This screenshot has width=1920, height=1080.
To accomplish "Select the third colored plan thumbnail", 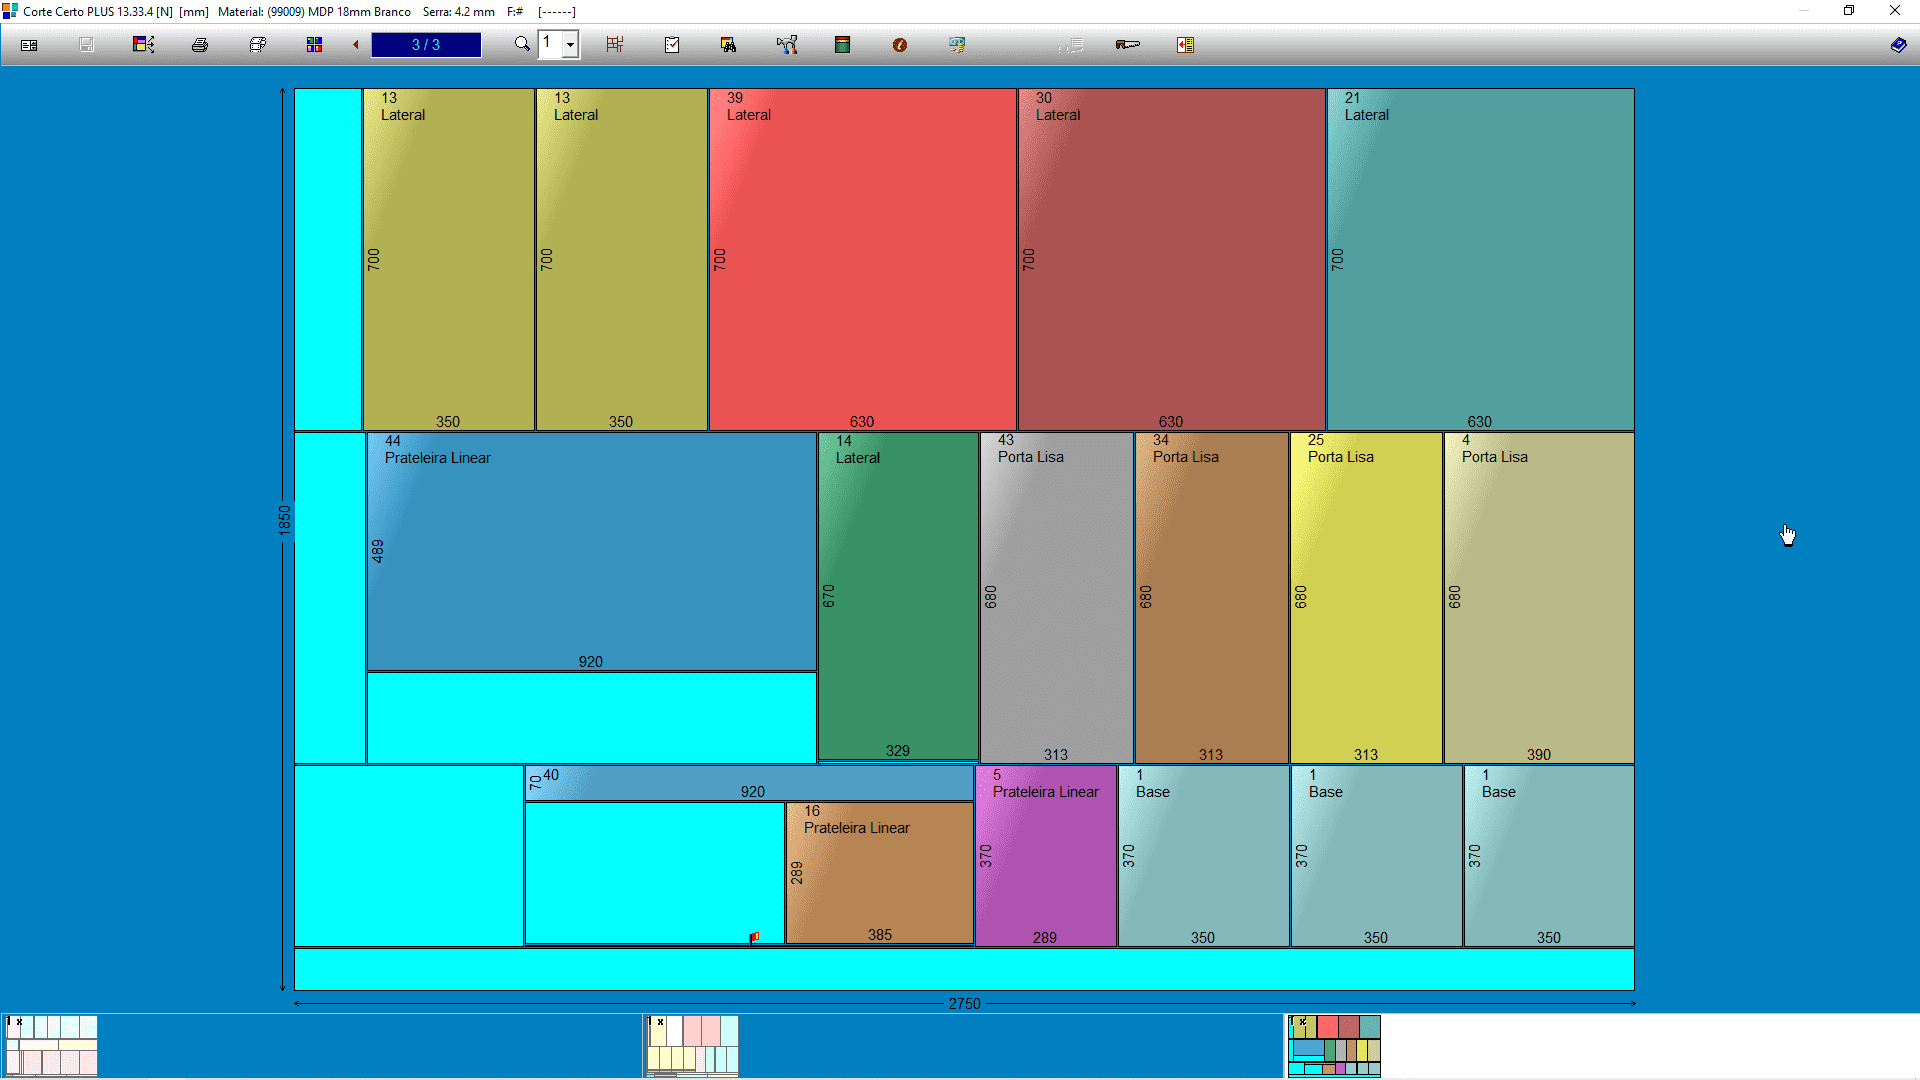I will coord(1334,1046).
